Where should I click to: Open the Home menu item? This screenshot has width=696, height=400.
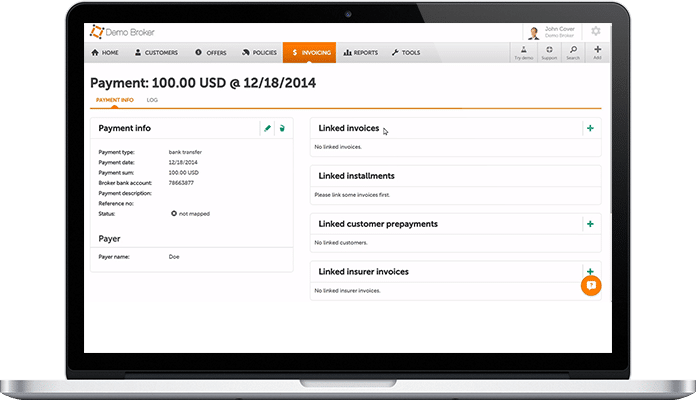click(105, 52)
